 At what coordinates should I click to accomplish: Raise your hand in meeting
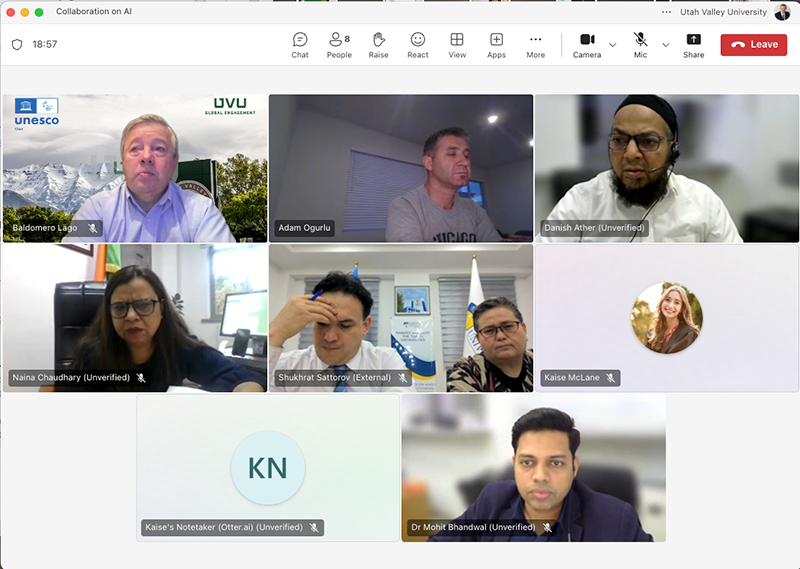[x=378, y=44]
